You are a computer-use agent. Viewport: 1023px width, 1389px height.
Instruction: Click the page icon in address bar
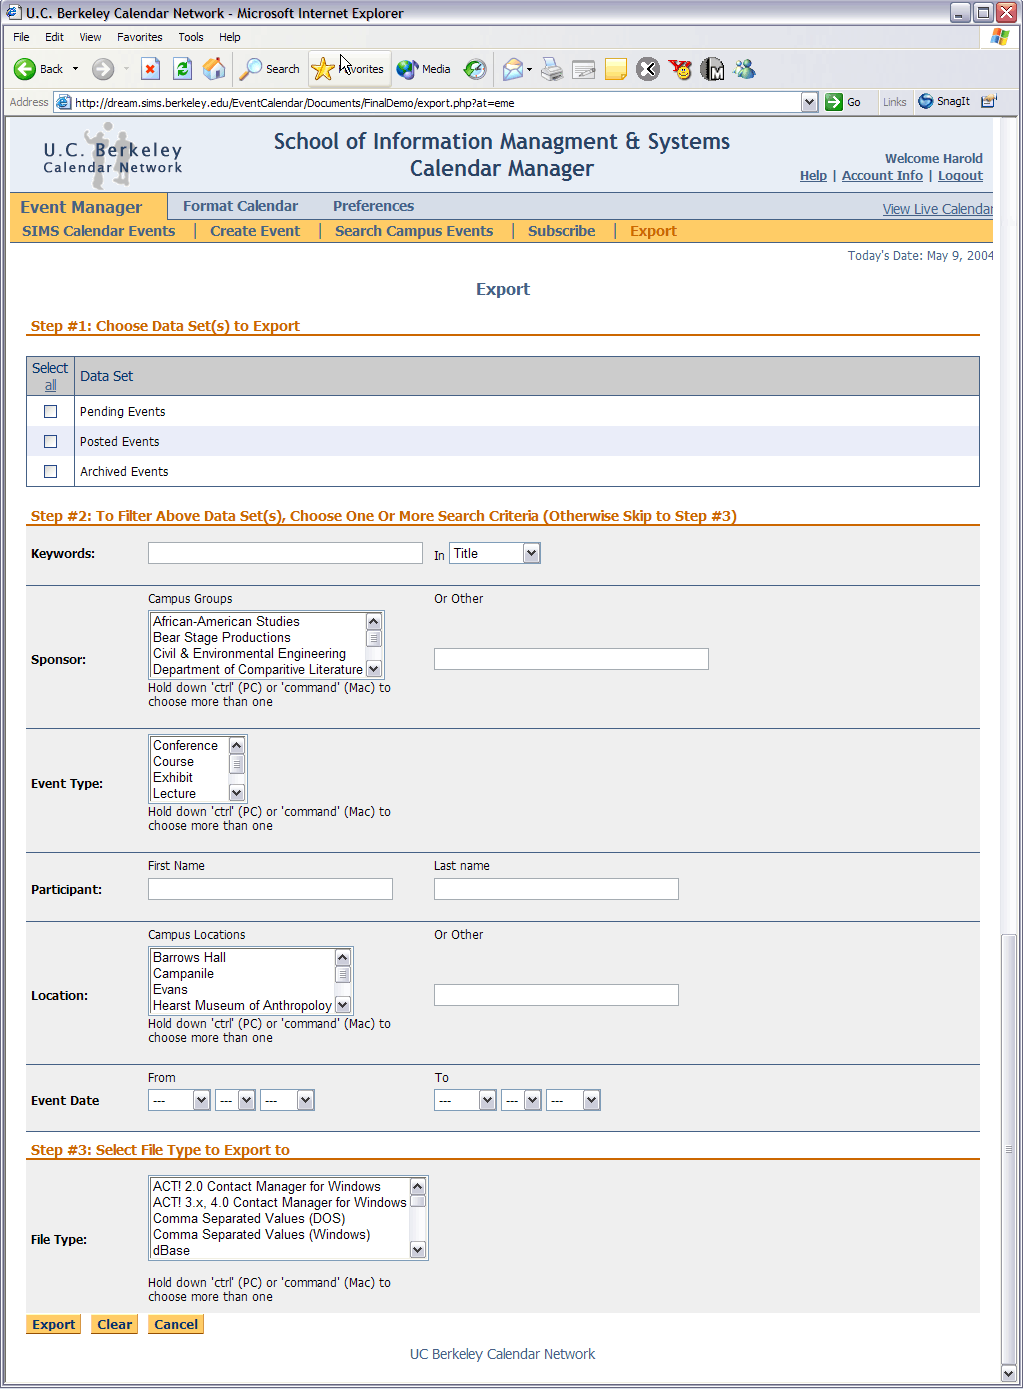click(x=64, y=102)
